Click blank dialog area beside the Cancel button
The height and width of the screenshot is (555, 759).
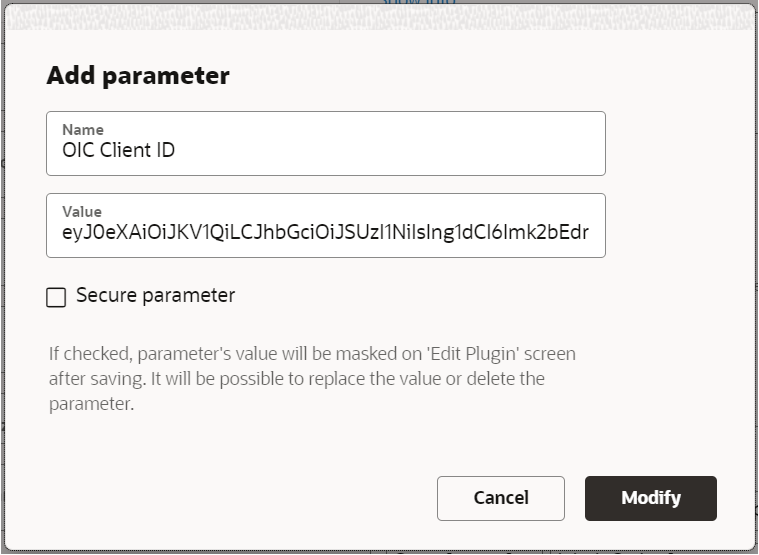click(x=250, y=498)
